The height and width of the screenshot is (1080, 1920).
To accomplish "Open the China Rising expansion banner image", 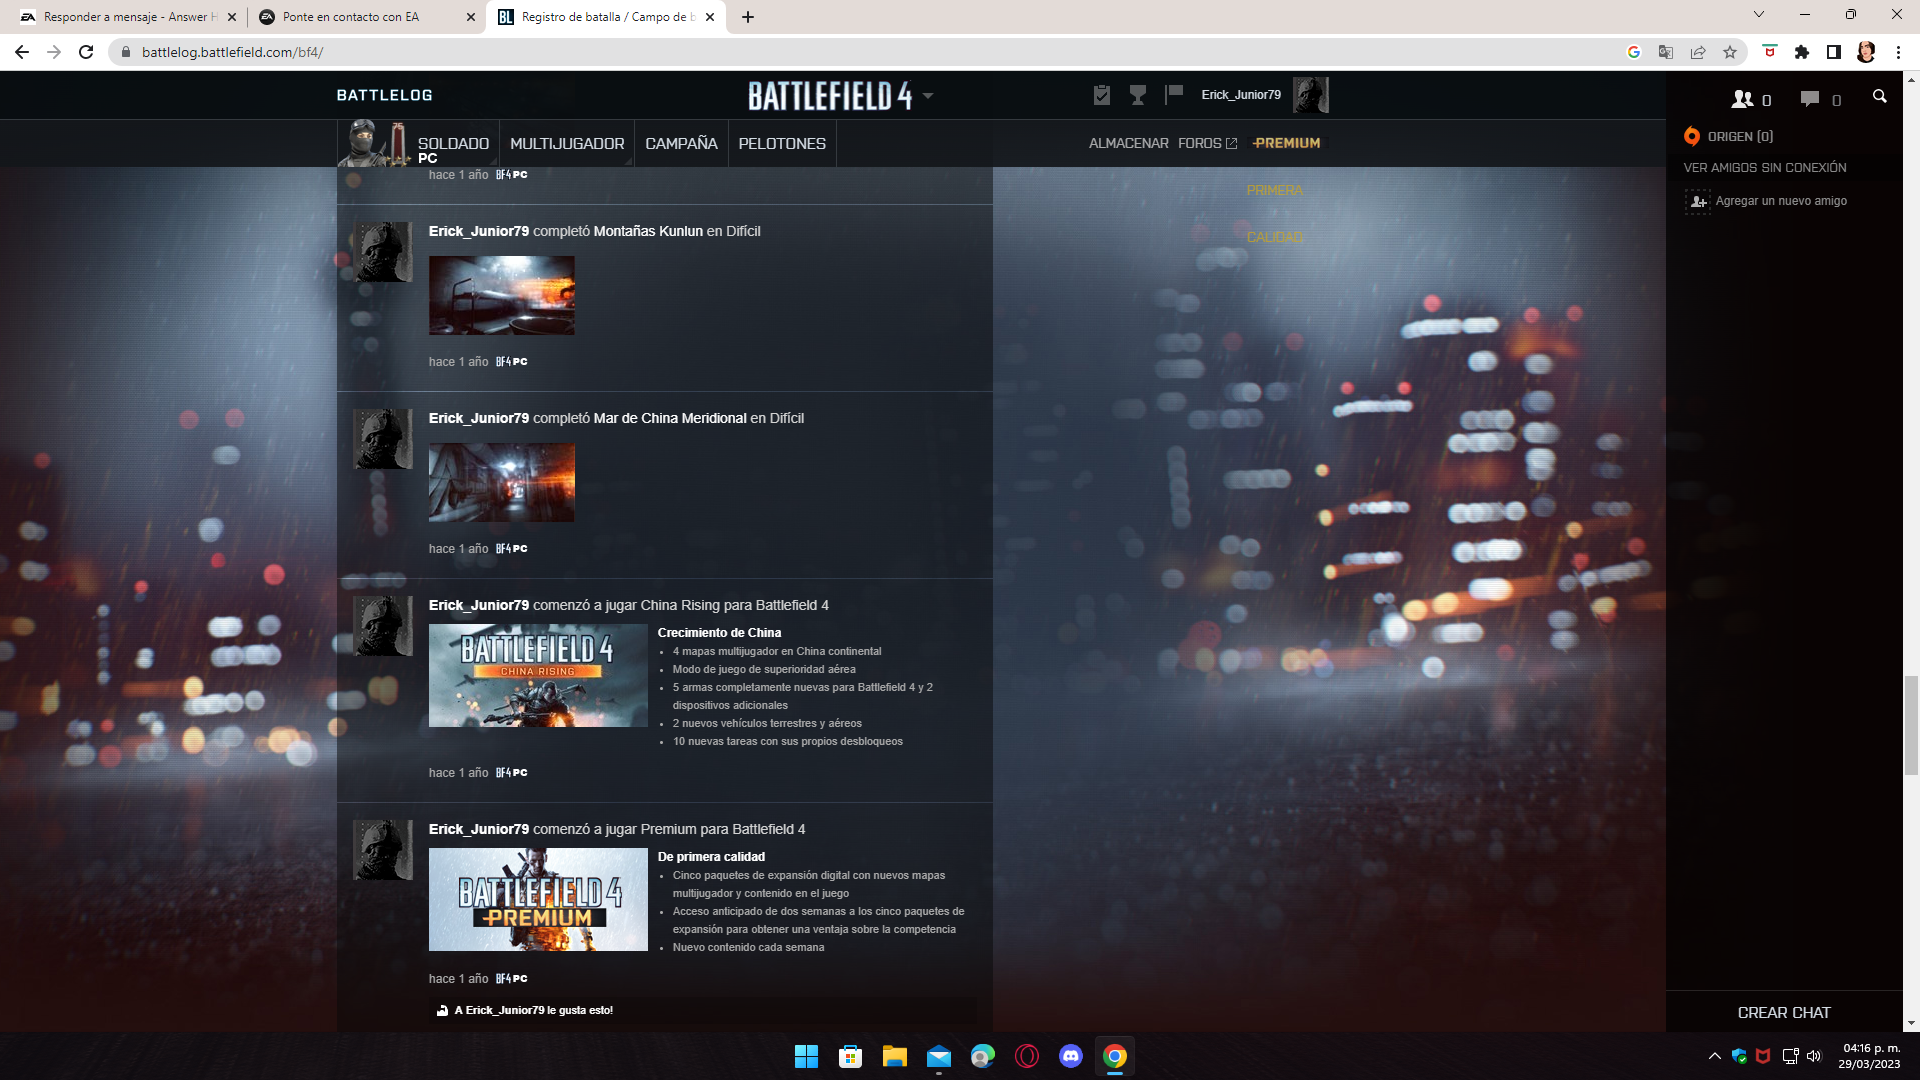I will coord(538,676).
